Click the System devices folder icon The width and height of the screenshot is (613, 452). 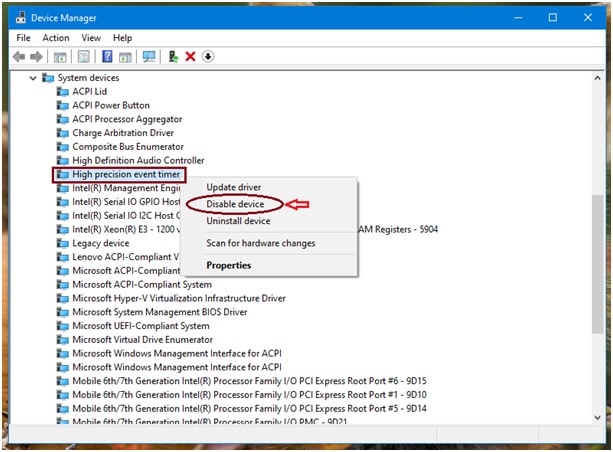coord(48,78)
